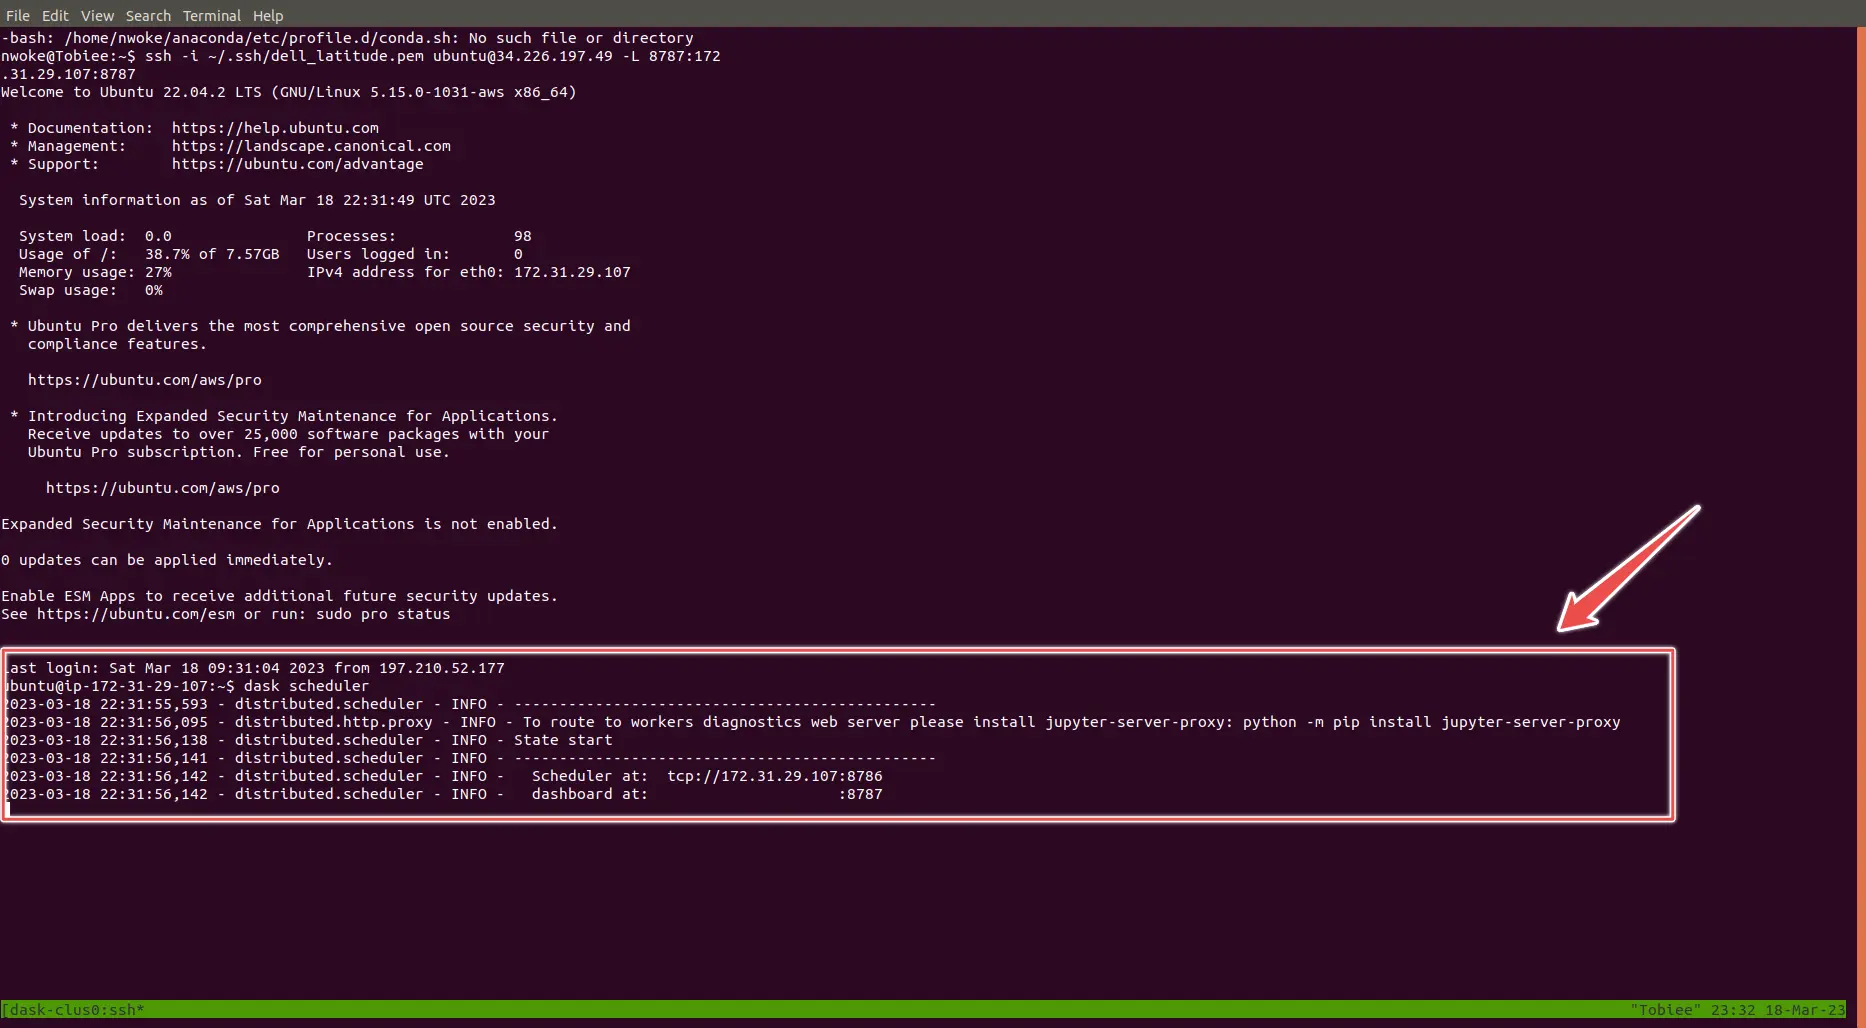Click the first timestamp 22:31:55,593 log line
The width and height of the screenshot is (1866, 1028).
(470, 704)
